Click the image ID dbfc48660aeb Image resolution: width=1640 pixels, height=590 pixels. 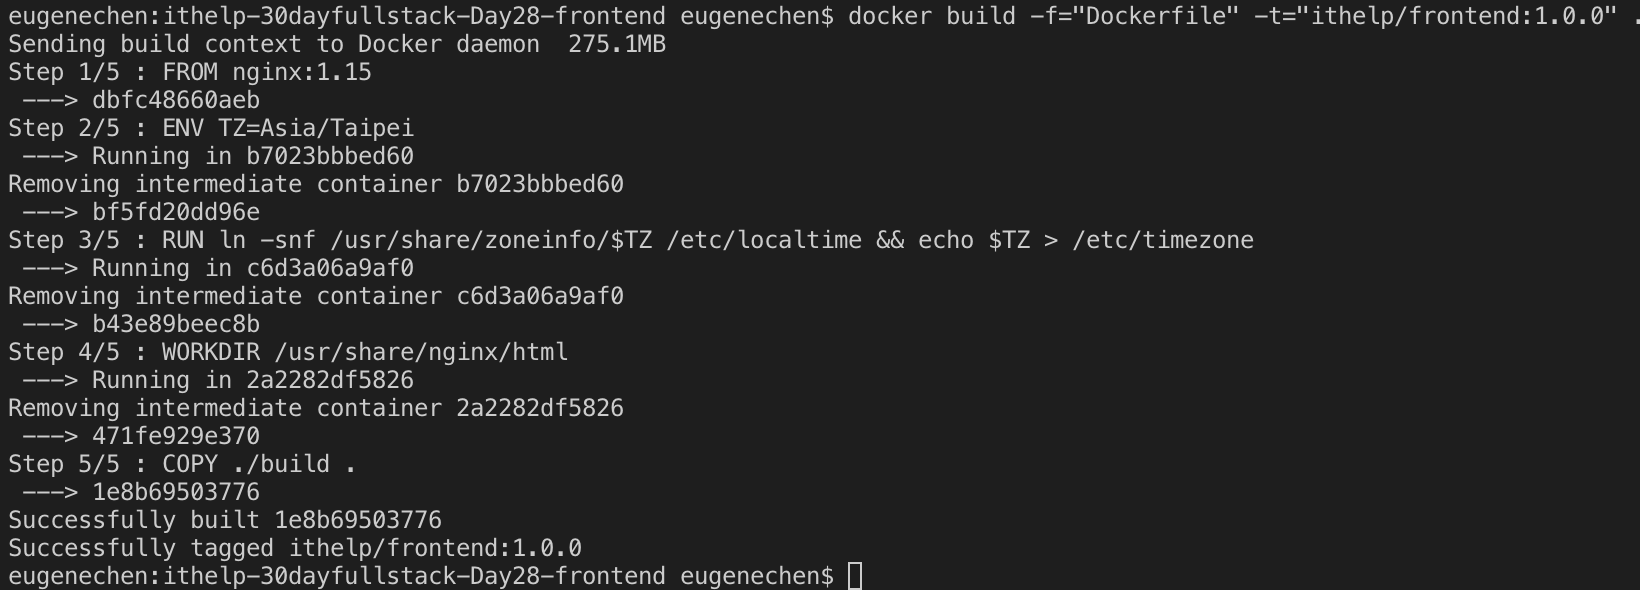pyautogui.click(x=175, y=100)
